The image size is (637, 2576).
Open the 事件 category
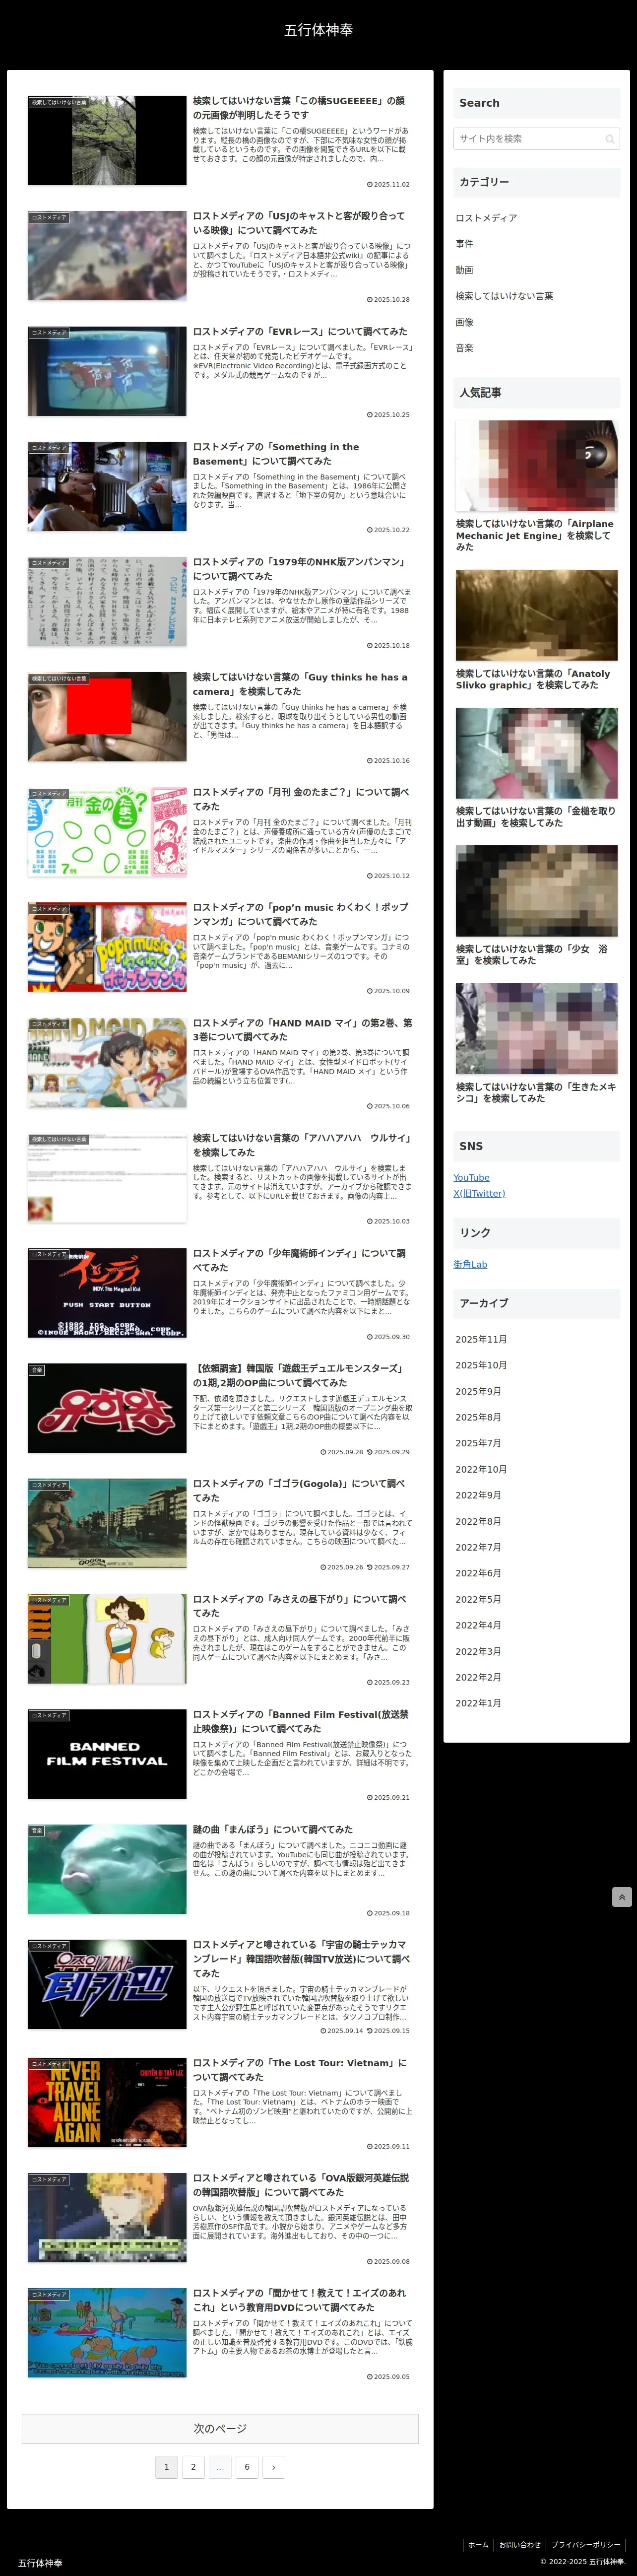(464, 244)
